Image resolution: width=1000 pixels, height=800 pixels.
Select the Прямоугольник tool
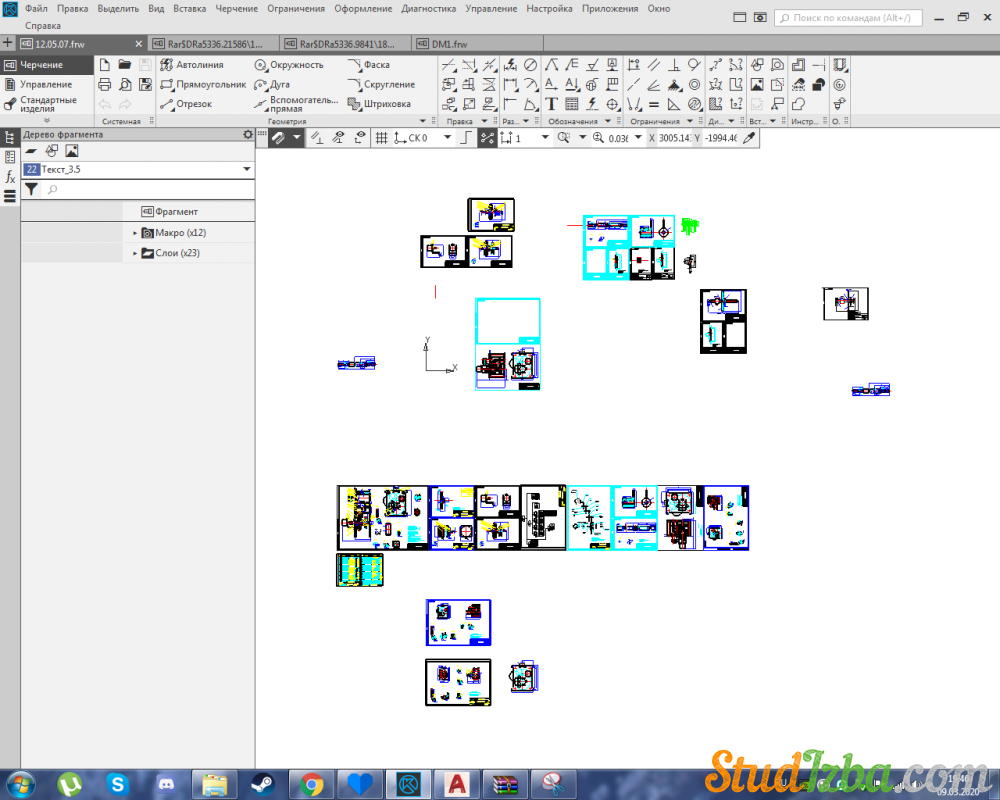[203, 84]
